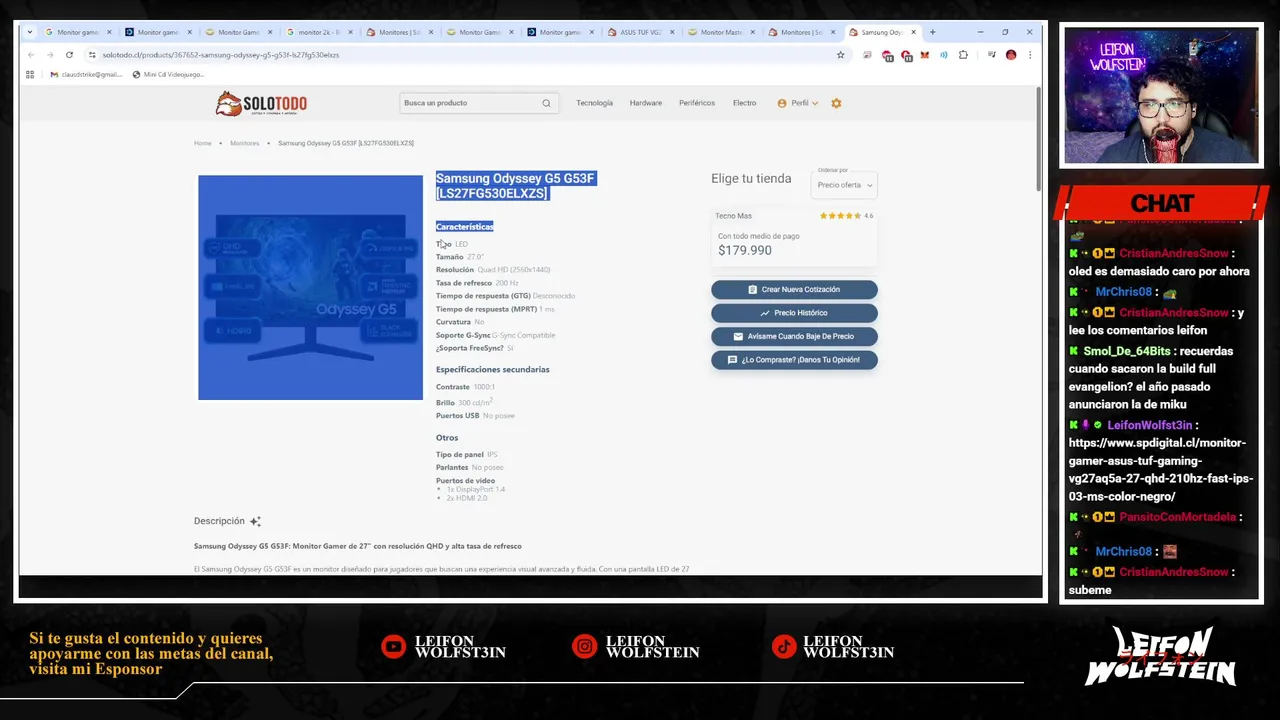
Task: Click the SoloTodo fox logo
Action: click(x=228, y=103)
